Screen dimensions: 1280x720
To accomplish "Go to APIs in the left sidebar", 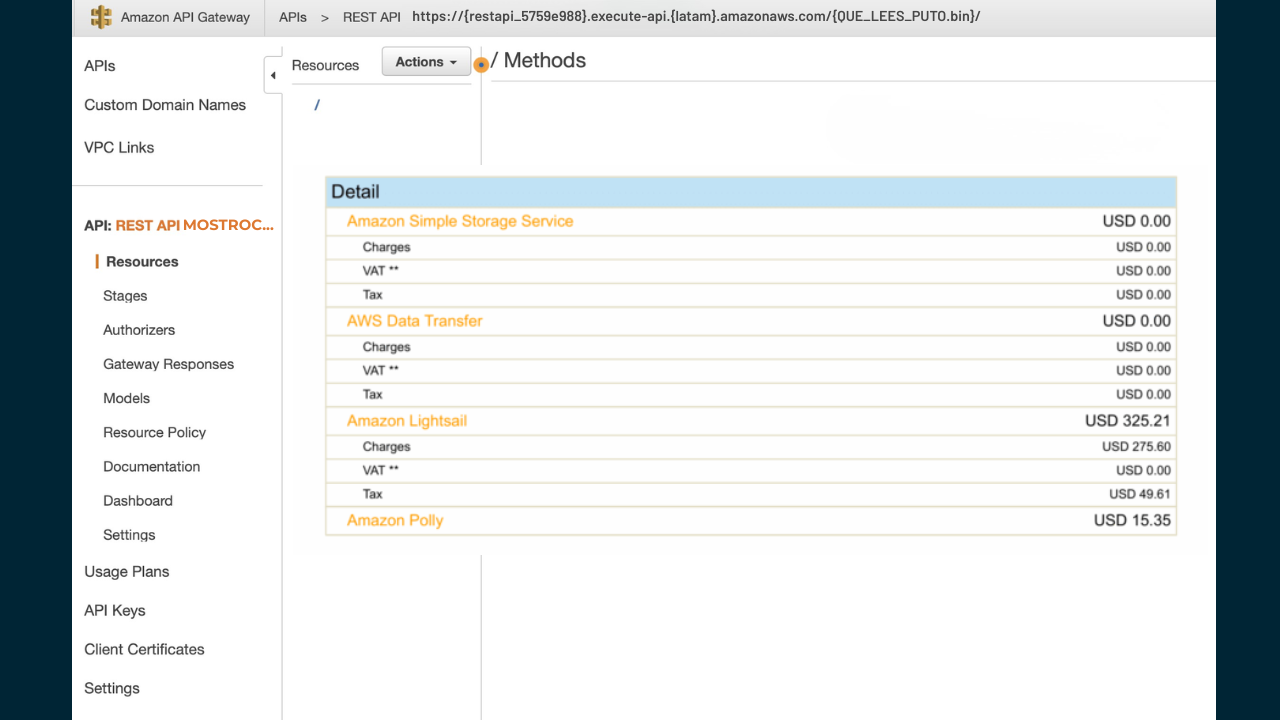I will click(100, 66).
